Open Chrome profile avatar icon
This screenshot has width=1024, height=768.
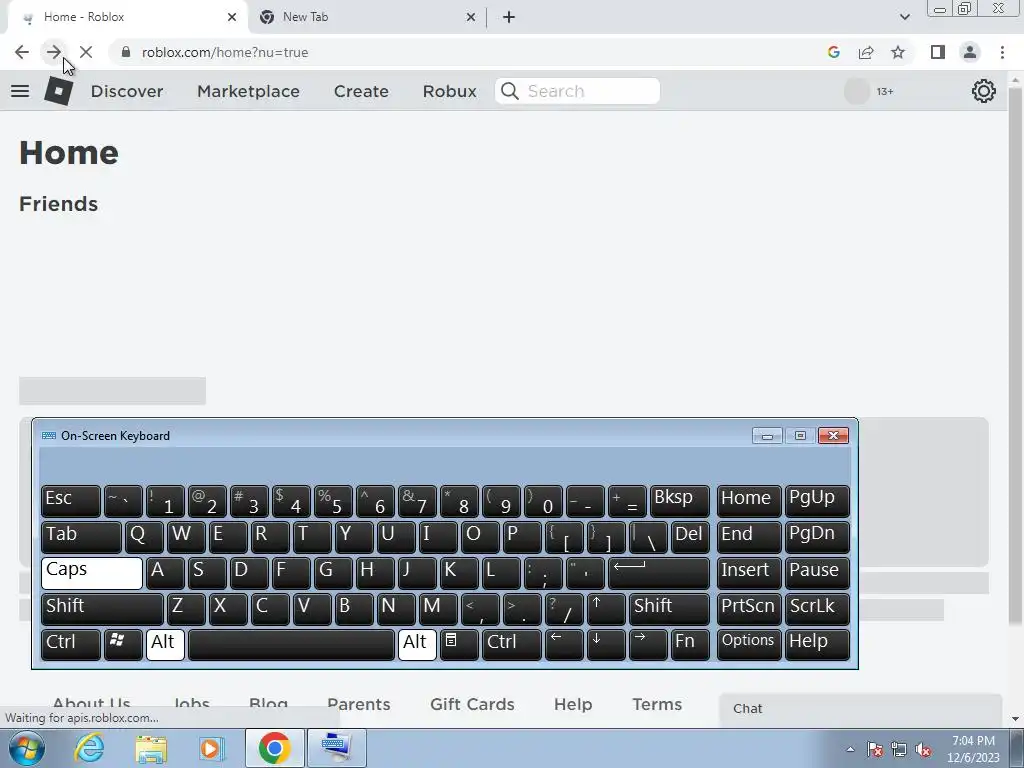[x=970, y=52]
